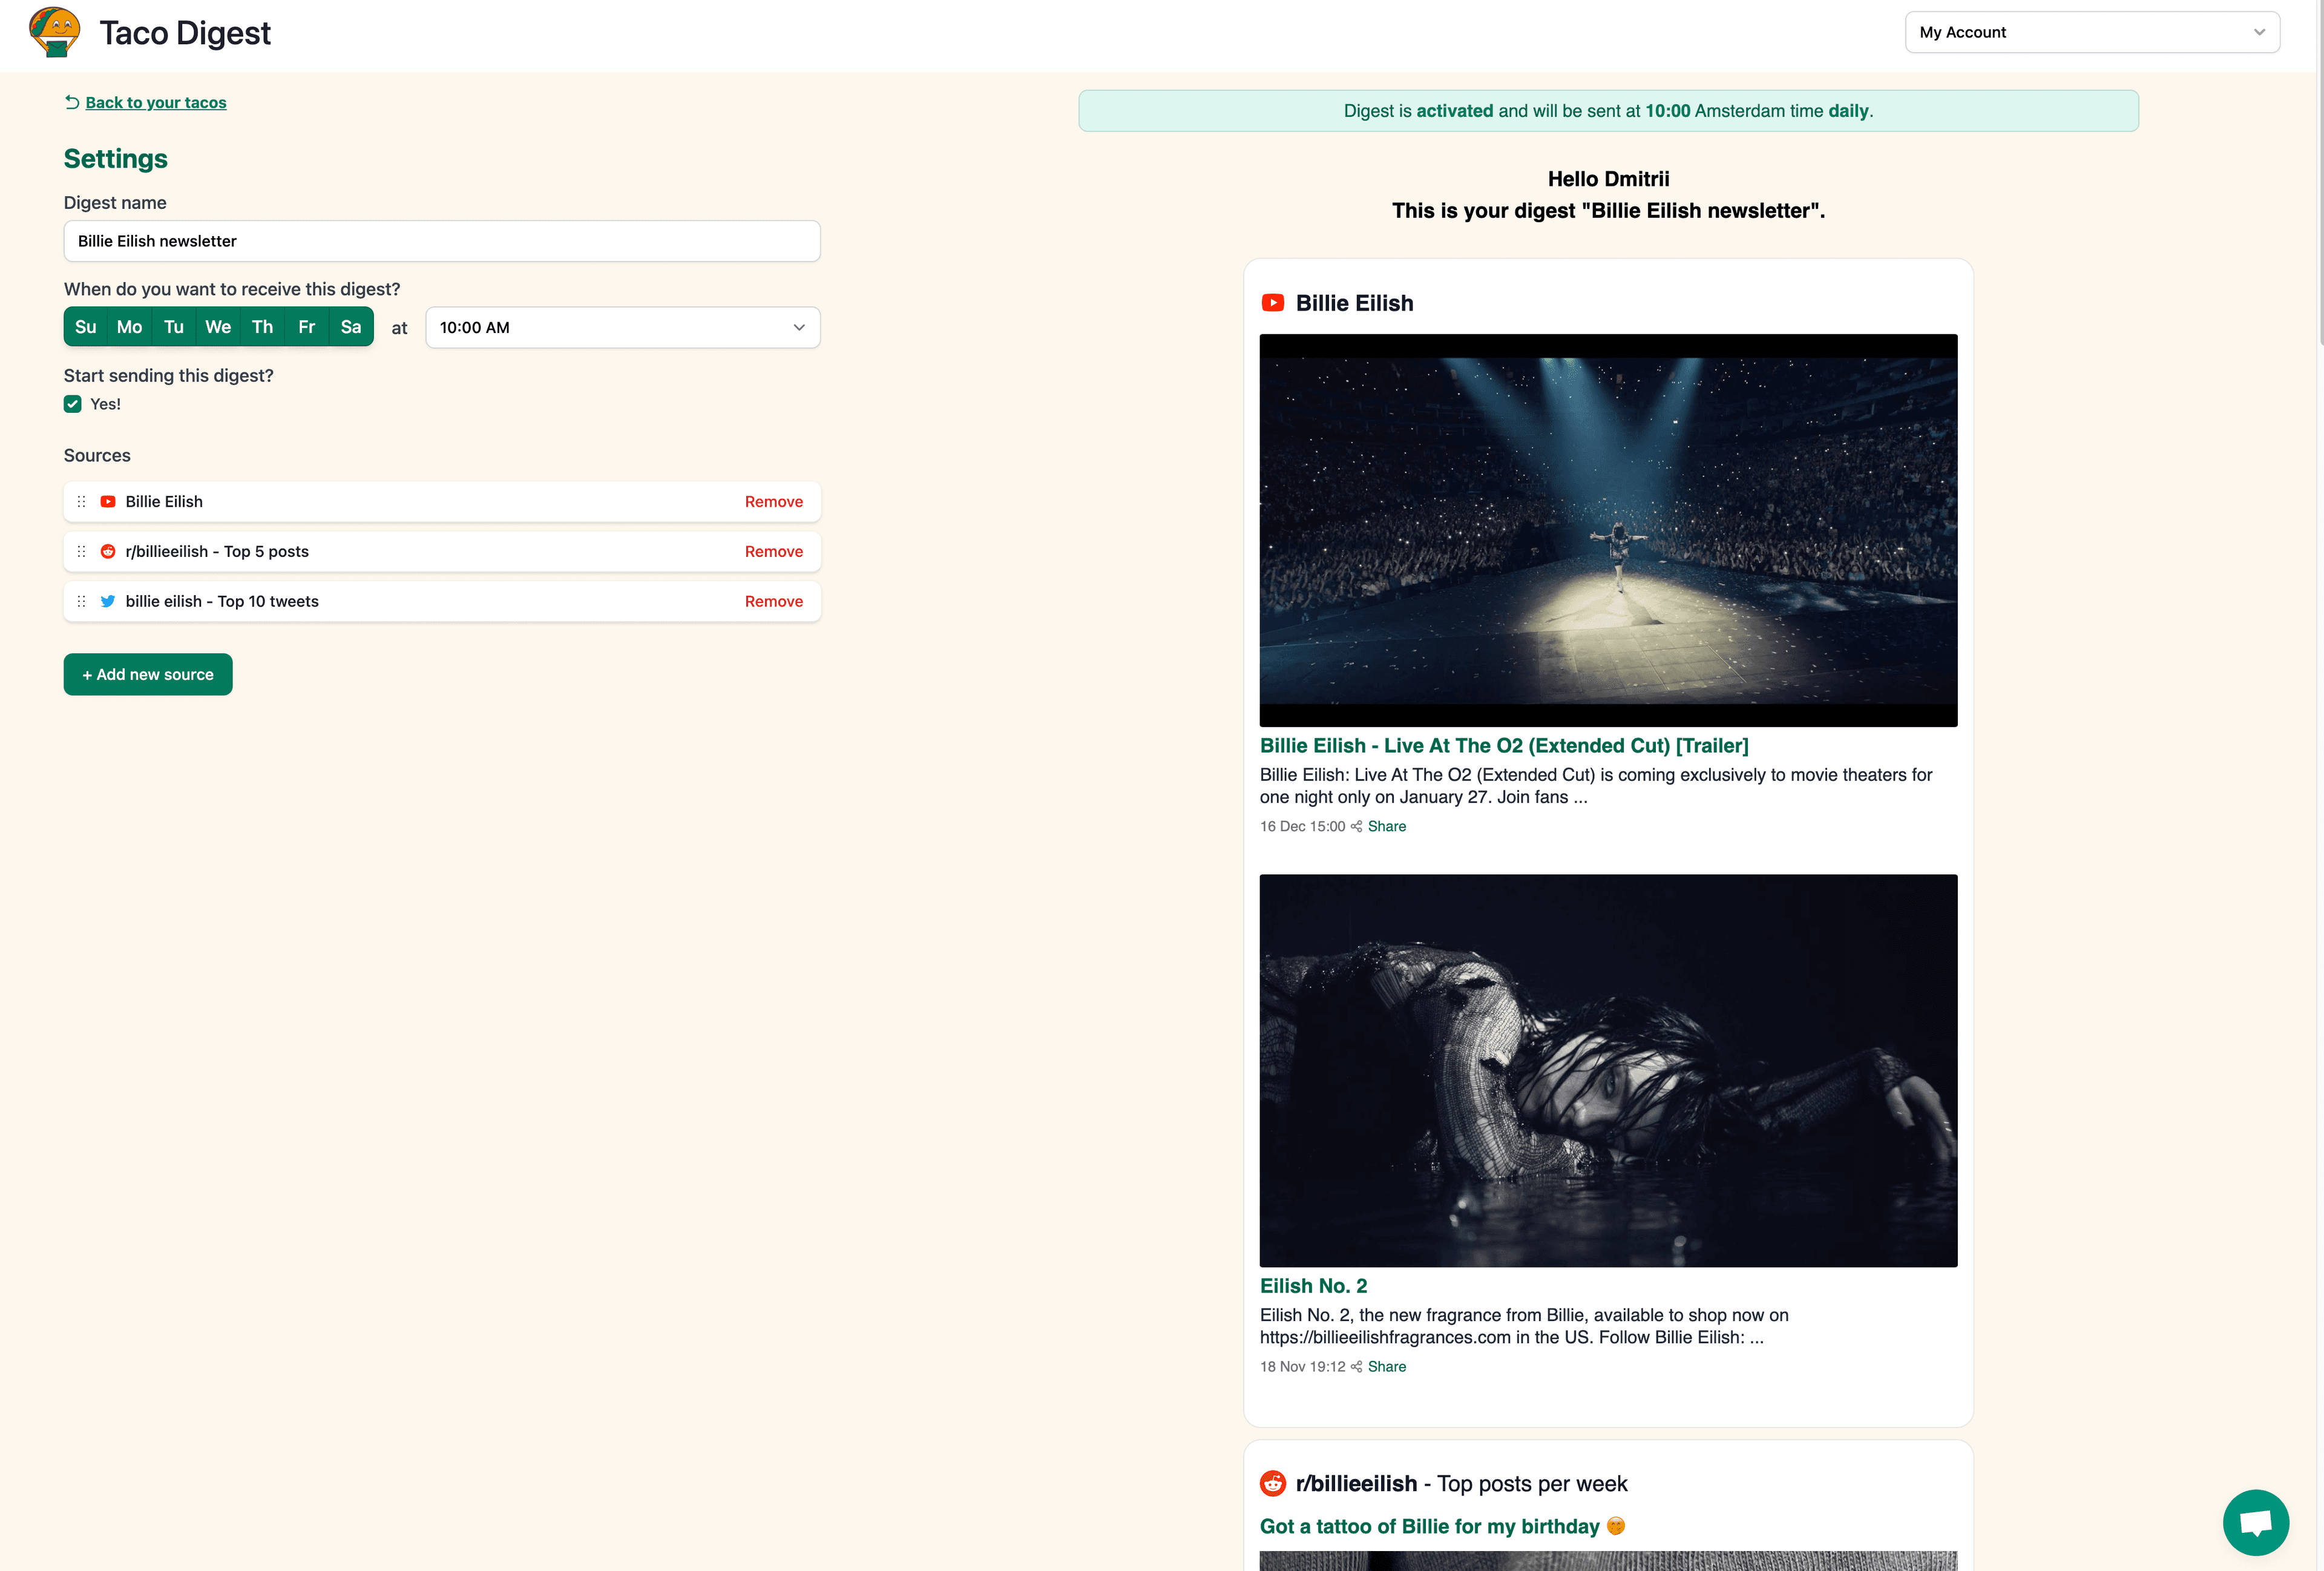Click the r/billieeilish - Top 5 posts label
Viewport: 2324px width, 1571px height.
click(217, 552)
